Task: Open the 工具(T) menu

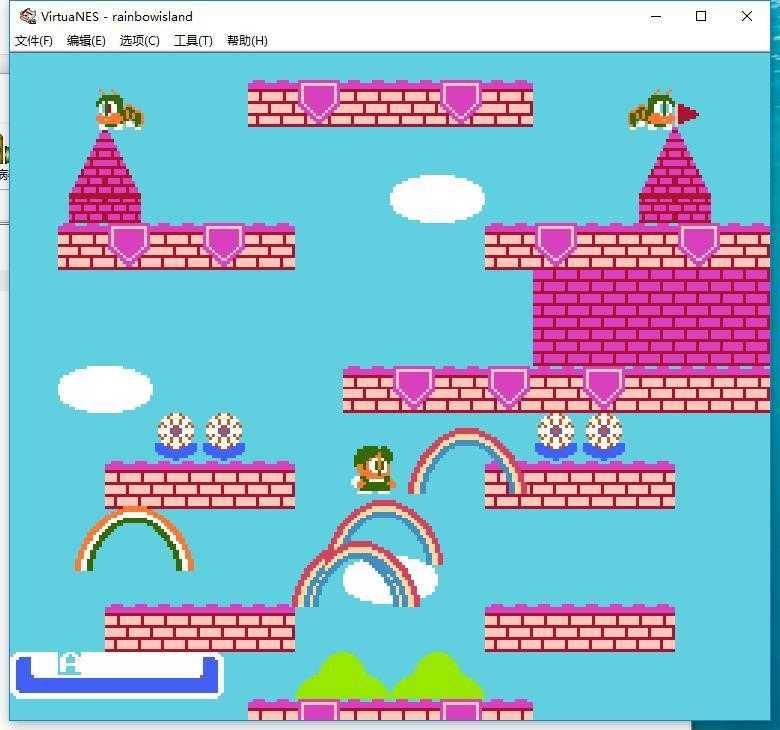Action: coord(193,40)
